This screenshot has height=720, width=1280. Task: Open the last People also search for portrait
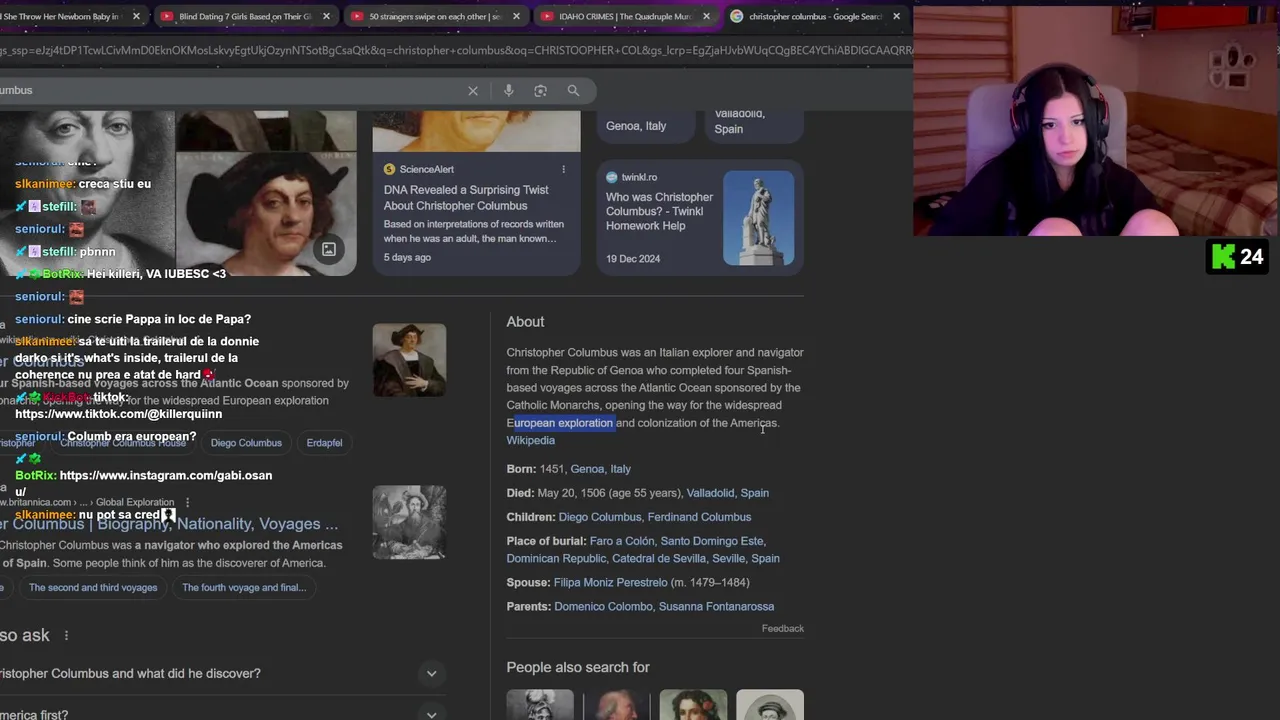770,705
